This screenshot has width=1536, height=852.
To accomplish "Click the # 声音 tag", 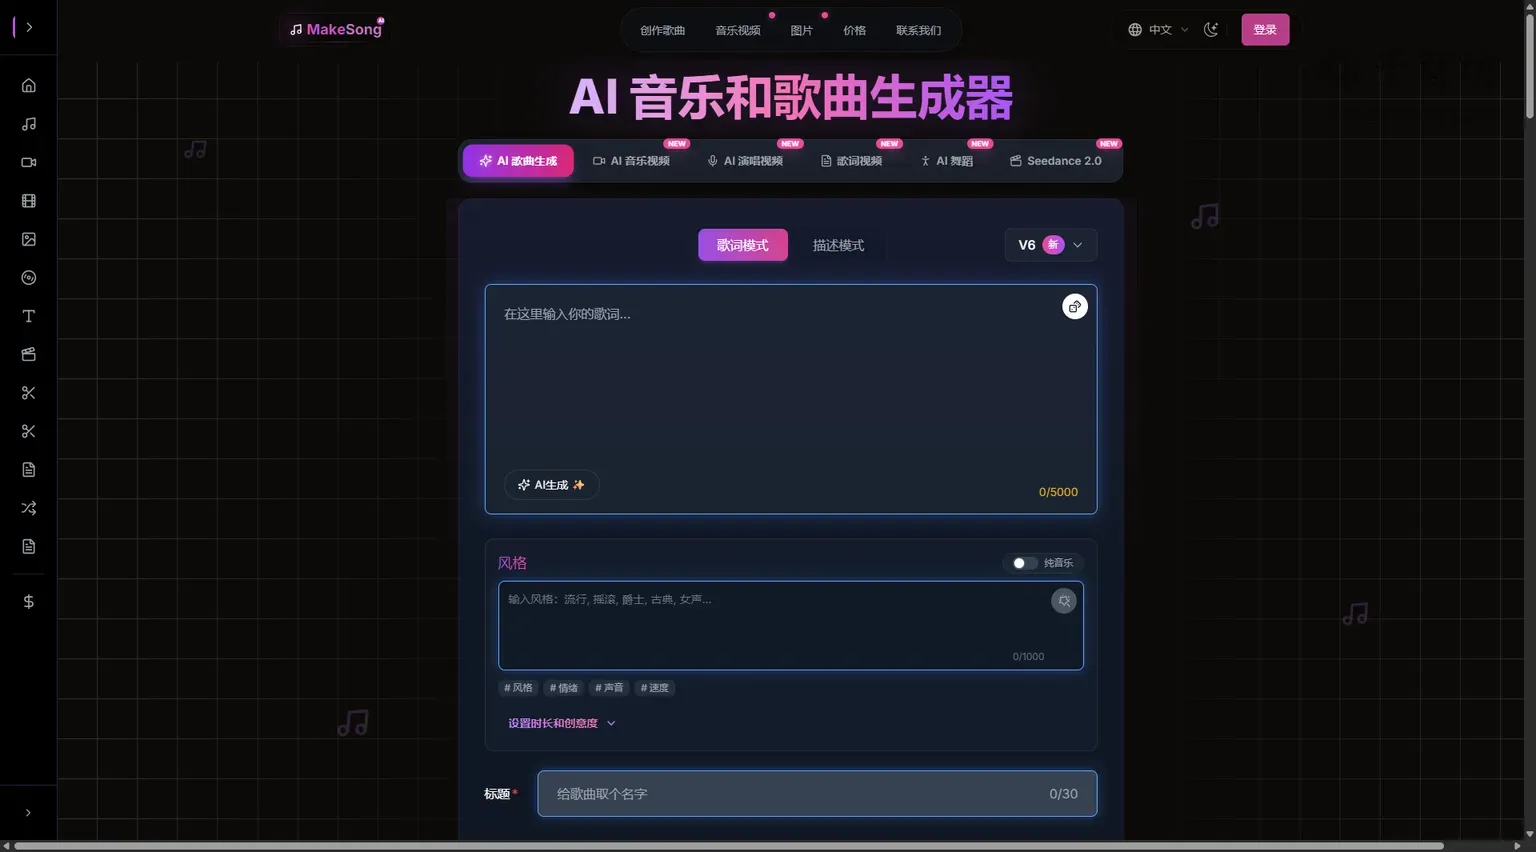I will click(x=609, y=688).
